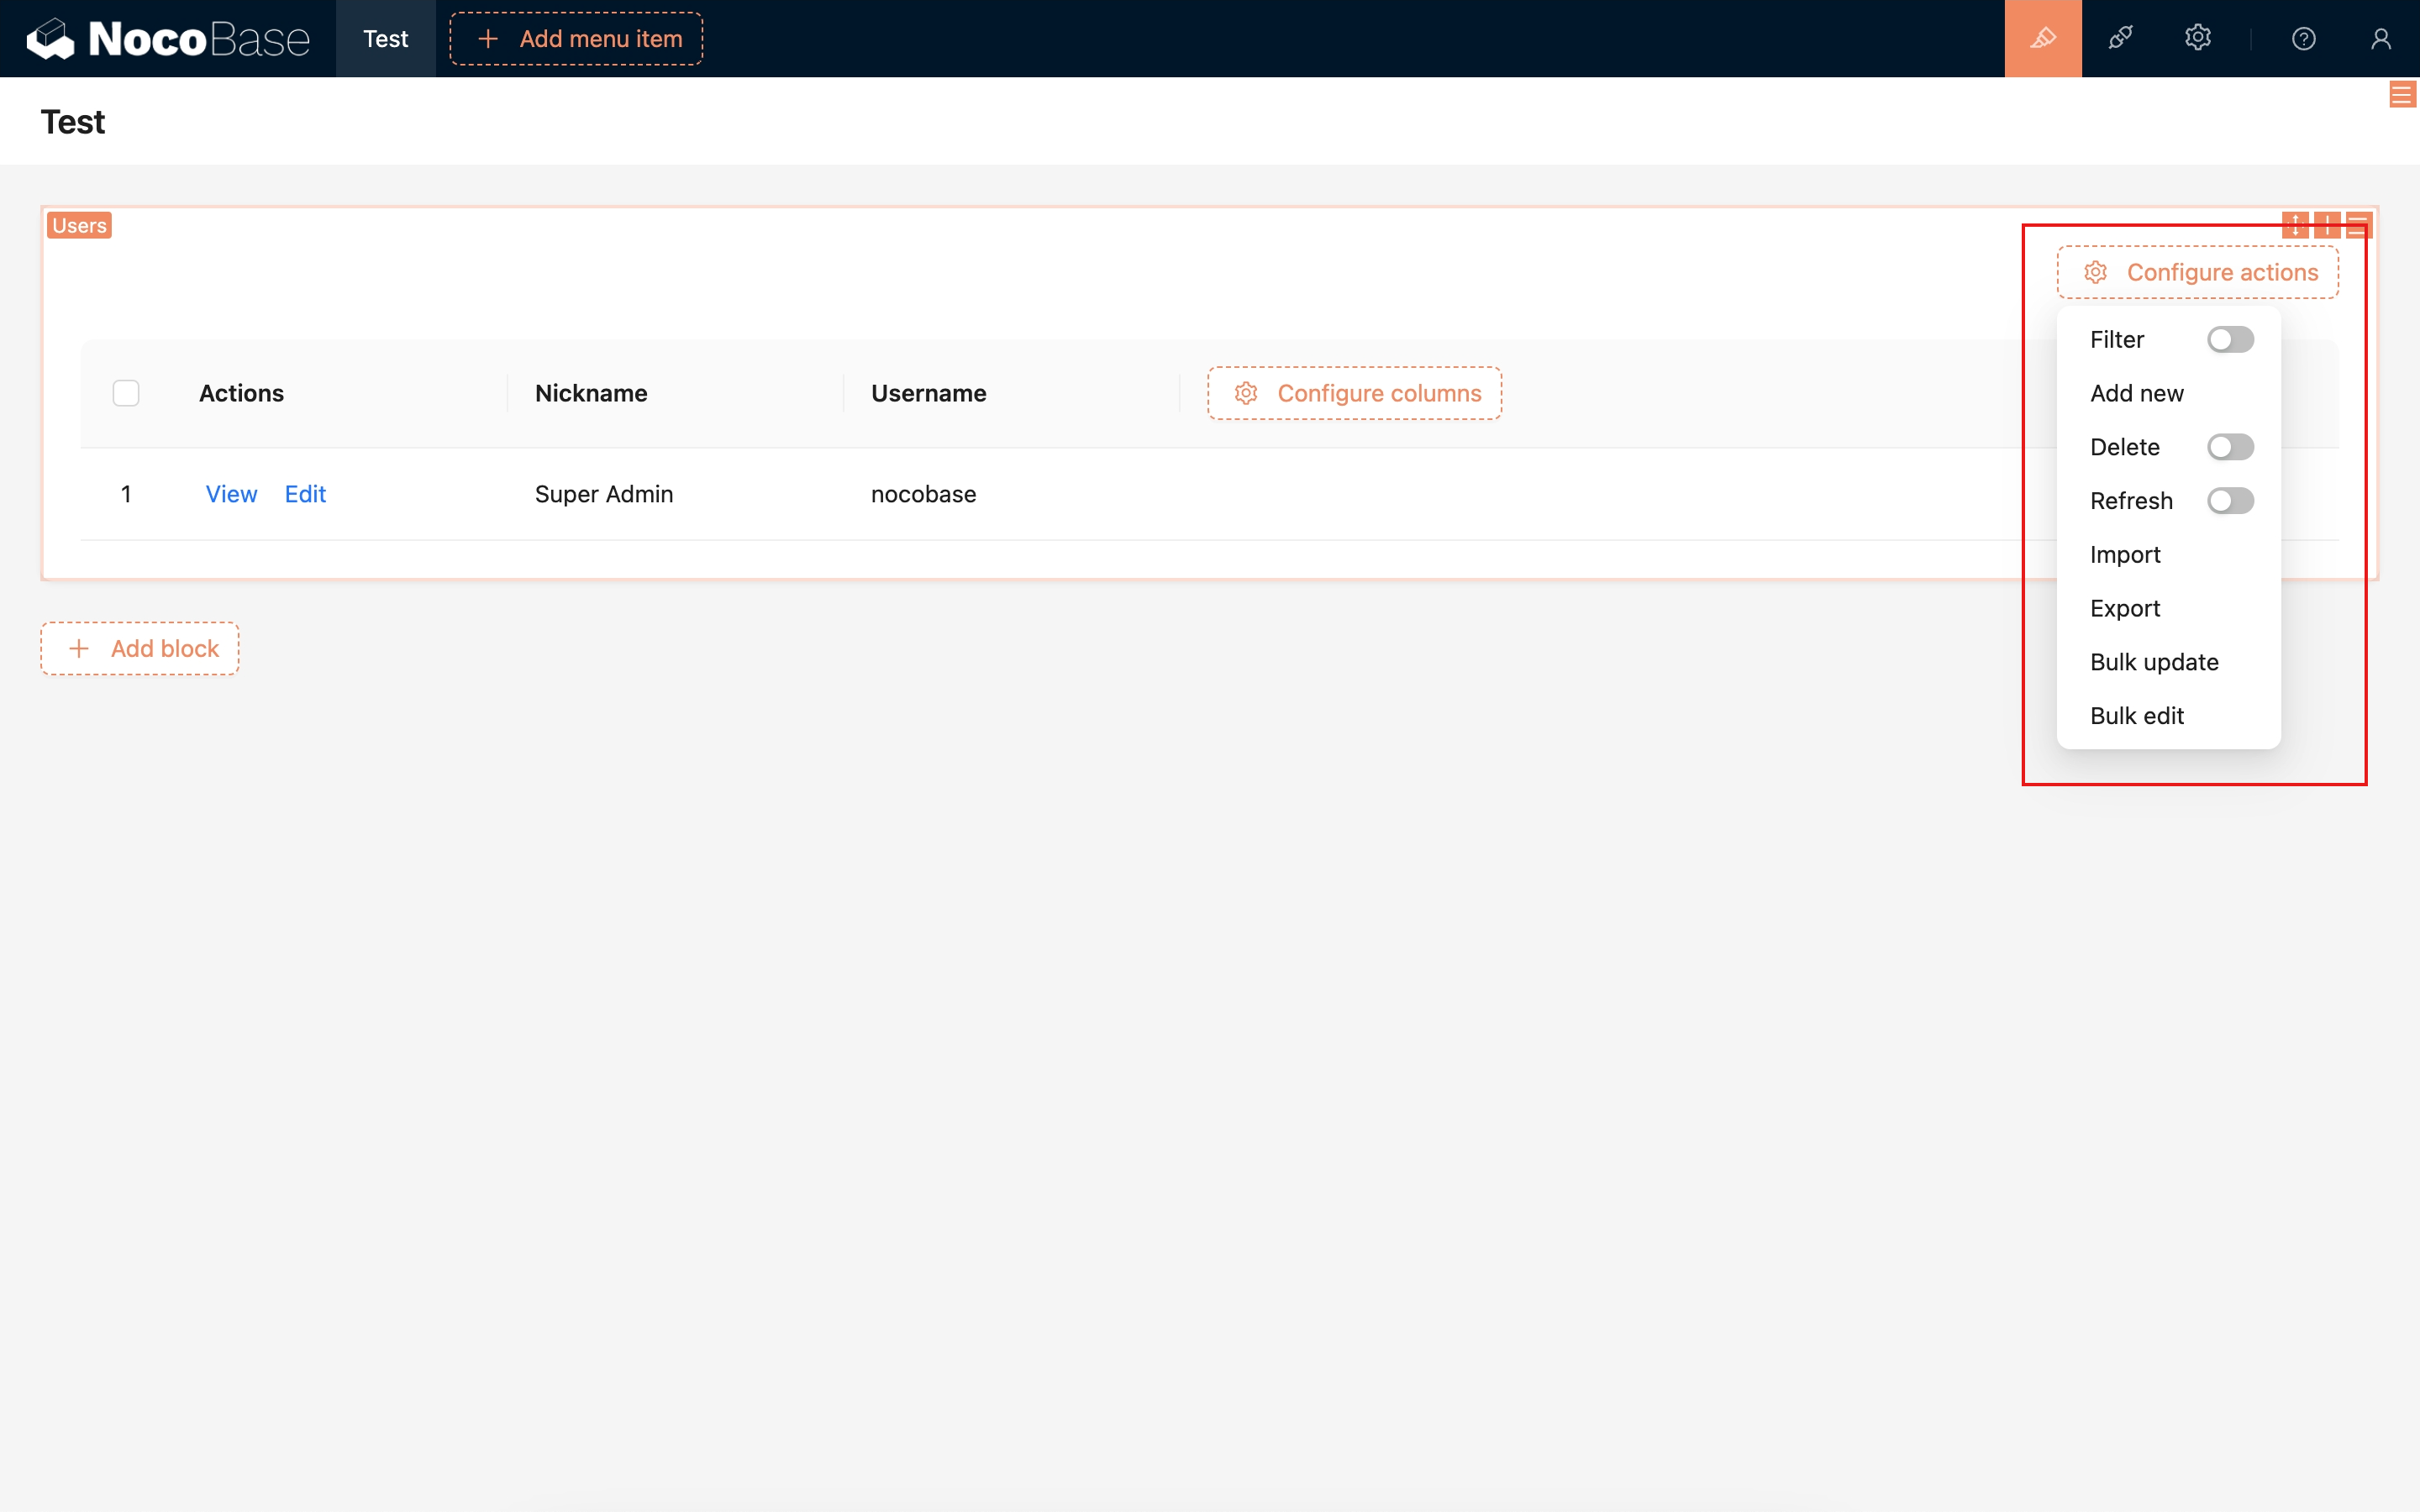Click the rocket/deploy icon in toolbar
This screenshot has height=1512, width=2420.
(x=2118, y=39)
